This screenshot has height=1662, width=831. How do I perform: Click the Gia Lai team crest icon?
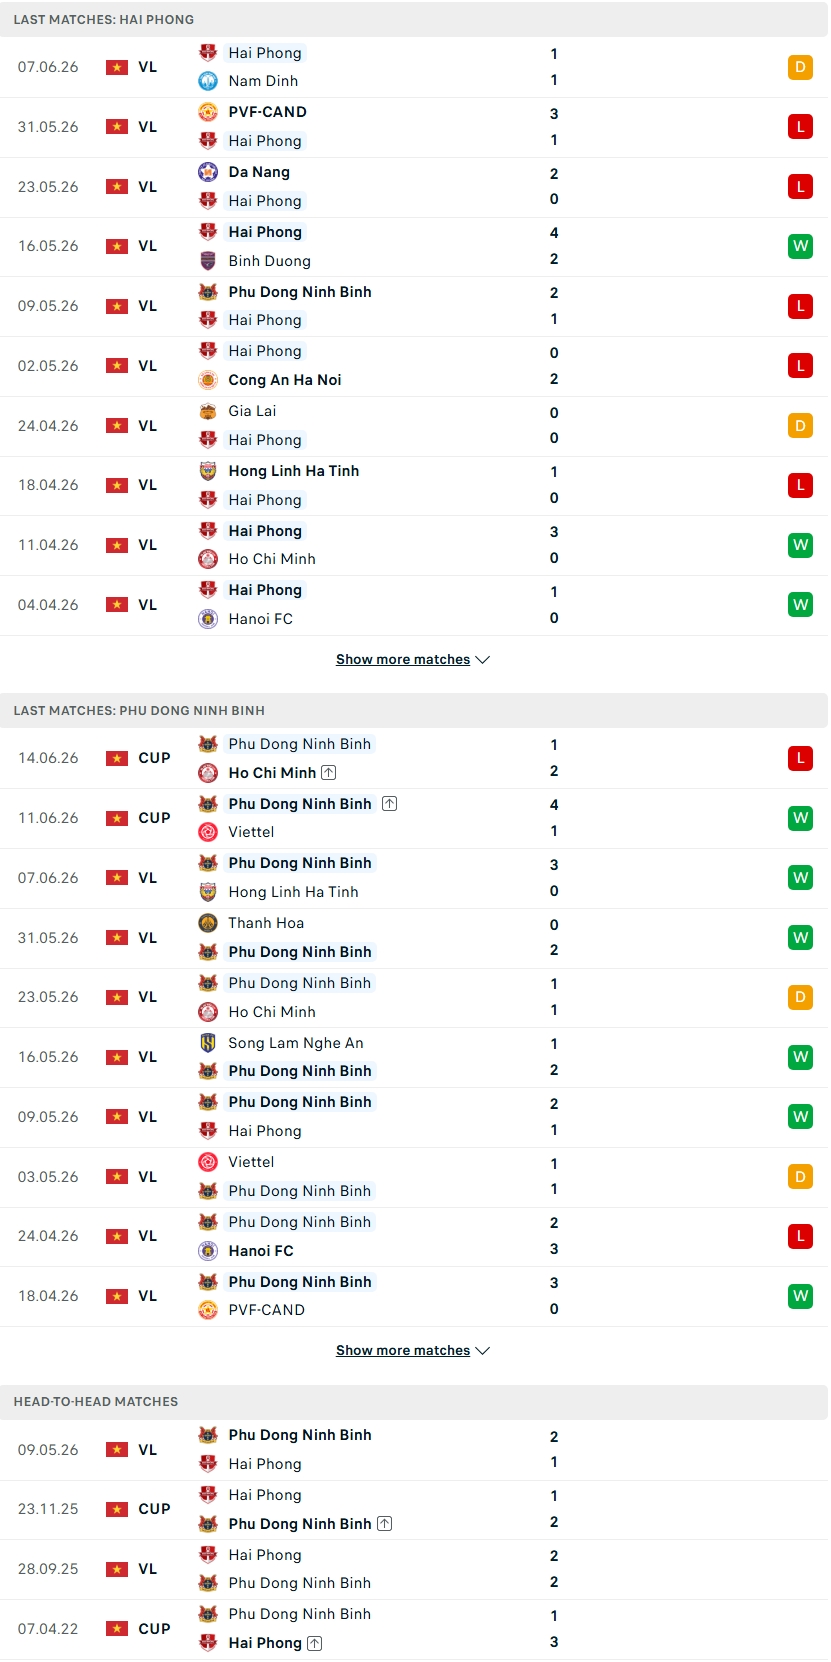pyautogui.click(x=208, y=411)
